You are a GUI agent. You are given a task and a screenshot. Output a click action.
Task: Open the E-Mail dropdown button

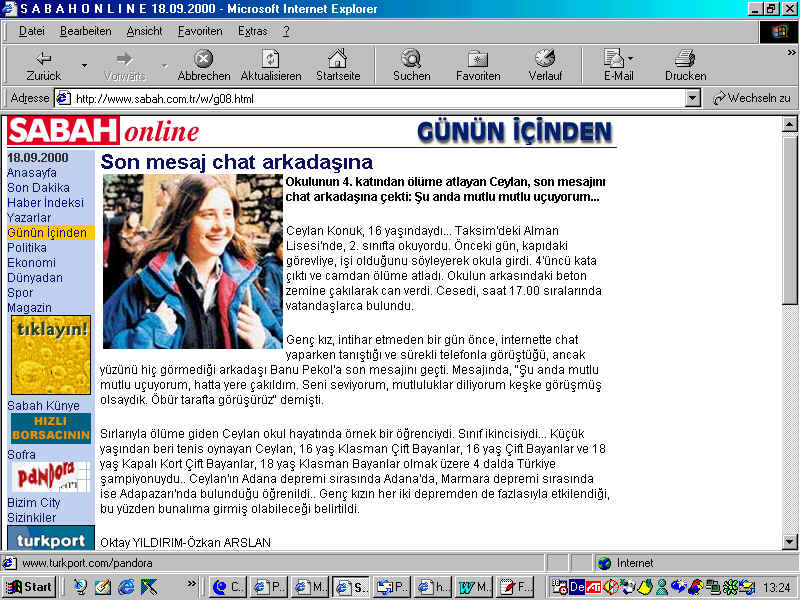[x=631, y=59]
